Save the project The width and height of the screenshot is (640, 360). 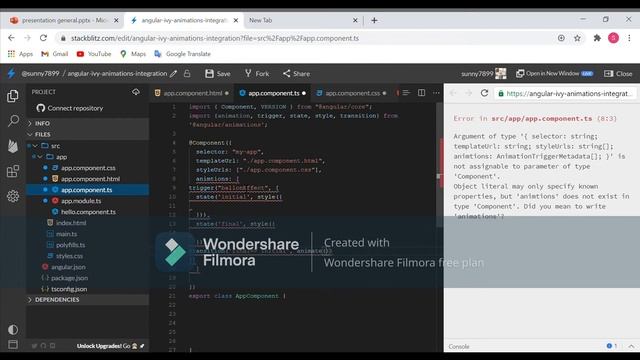pyautogui.click(x=218, y=73)
